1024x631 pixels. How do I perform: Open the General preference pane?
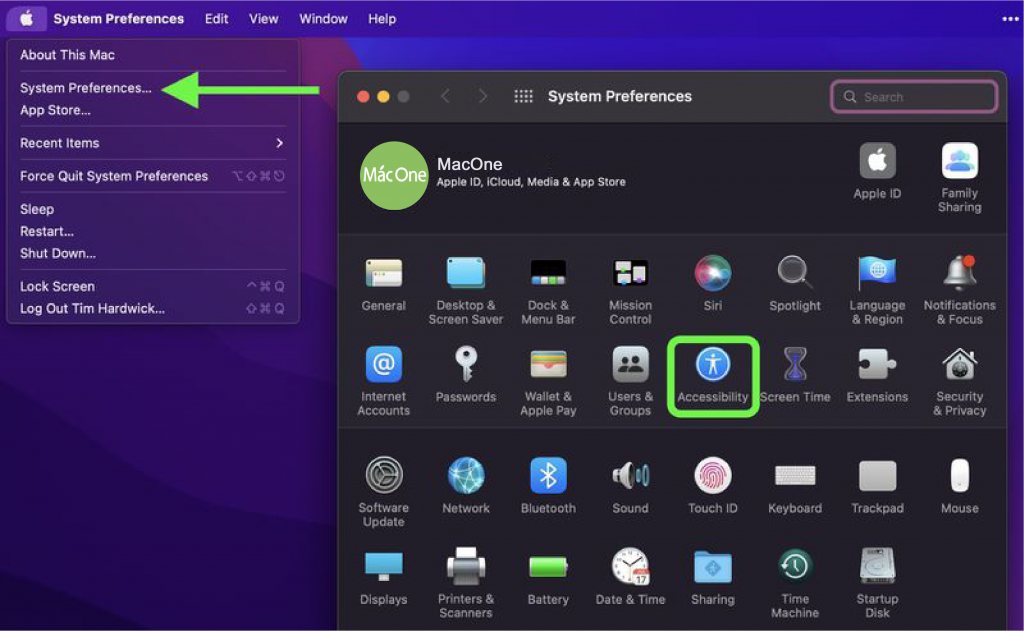tap(383, 283)
